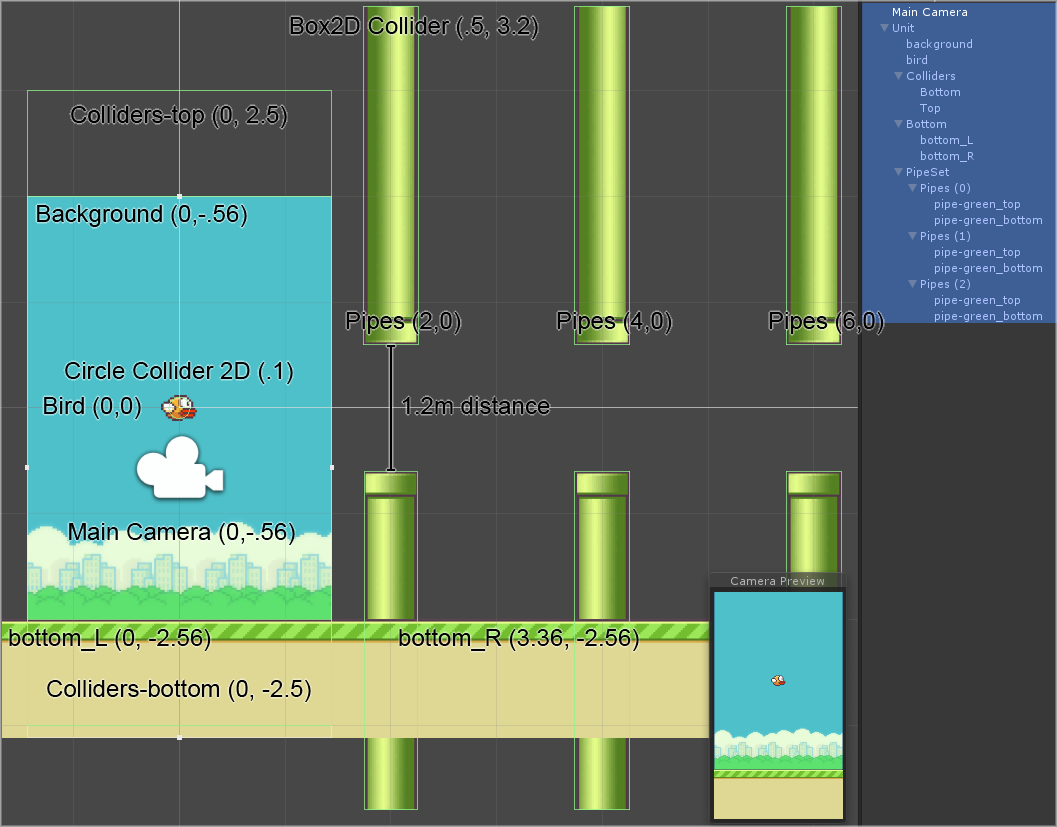Collapse the Pipes (1) expander

point(911,236)
